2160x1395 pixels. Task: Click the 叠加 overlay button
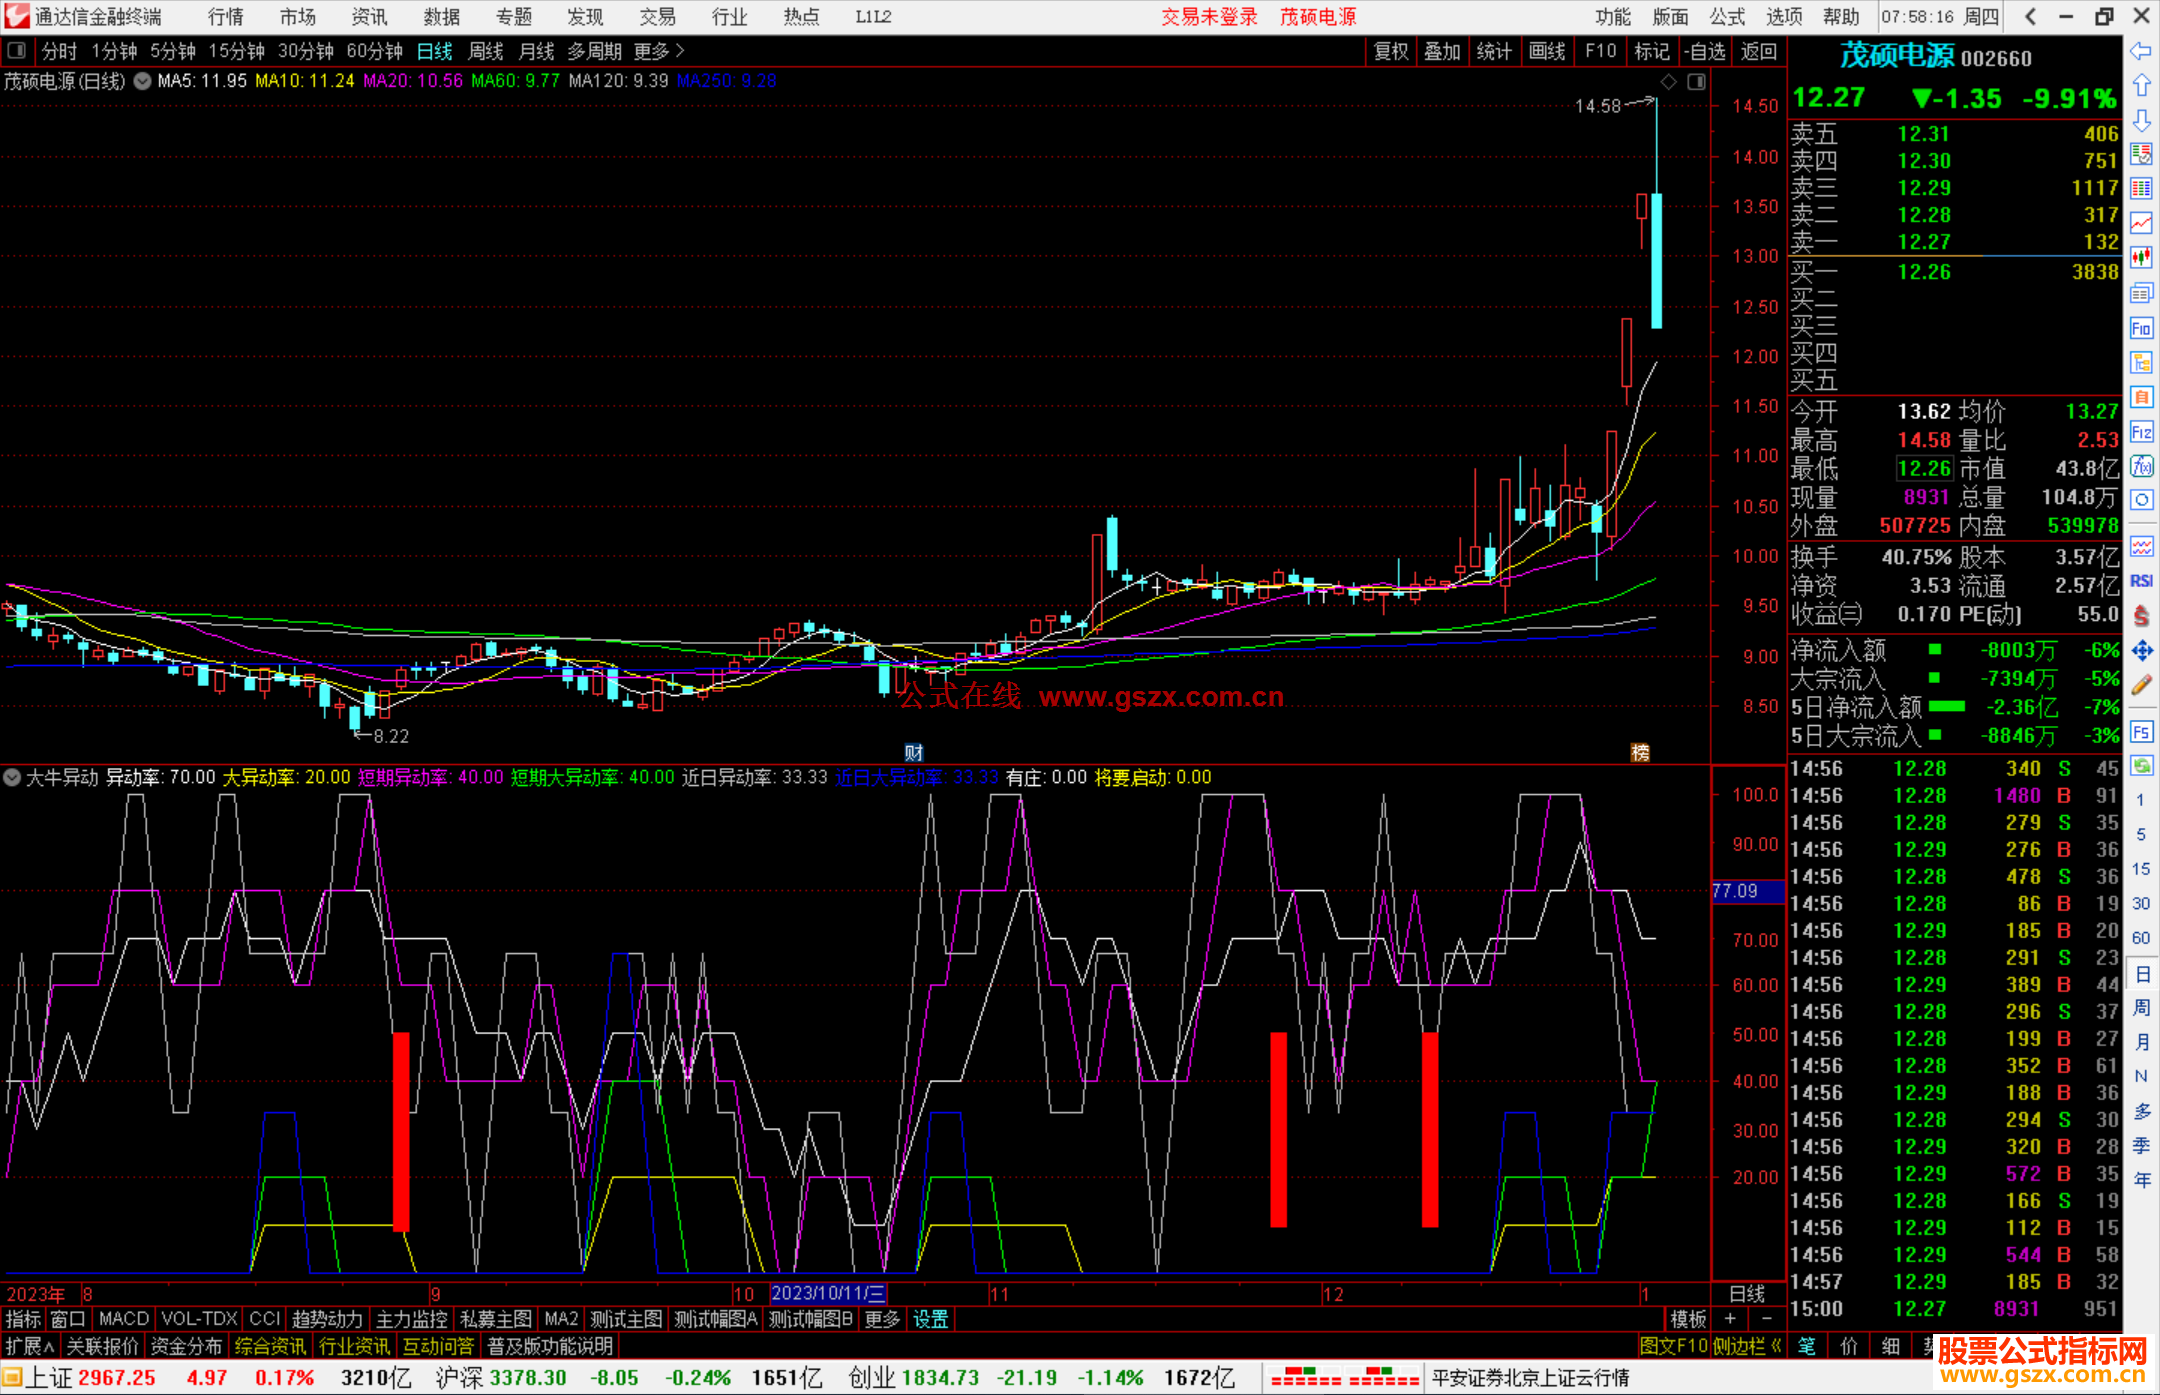coord(1442,51)
